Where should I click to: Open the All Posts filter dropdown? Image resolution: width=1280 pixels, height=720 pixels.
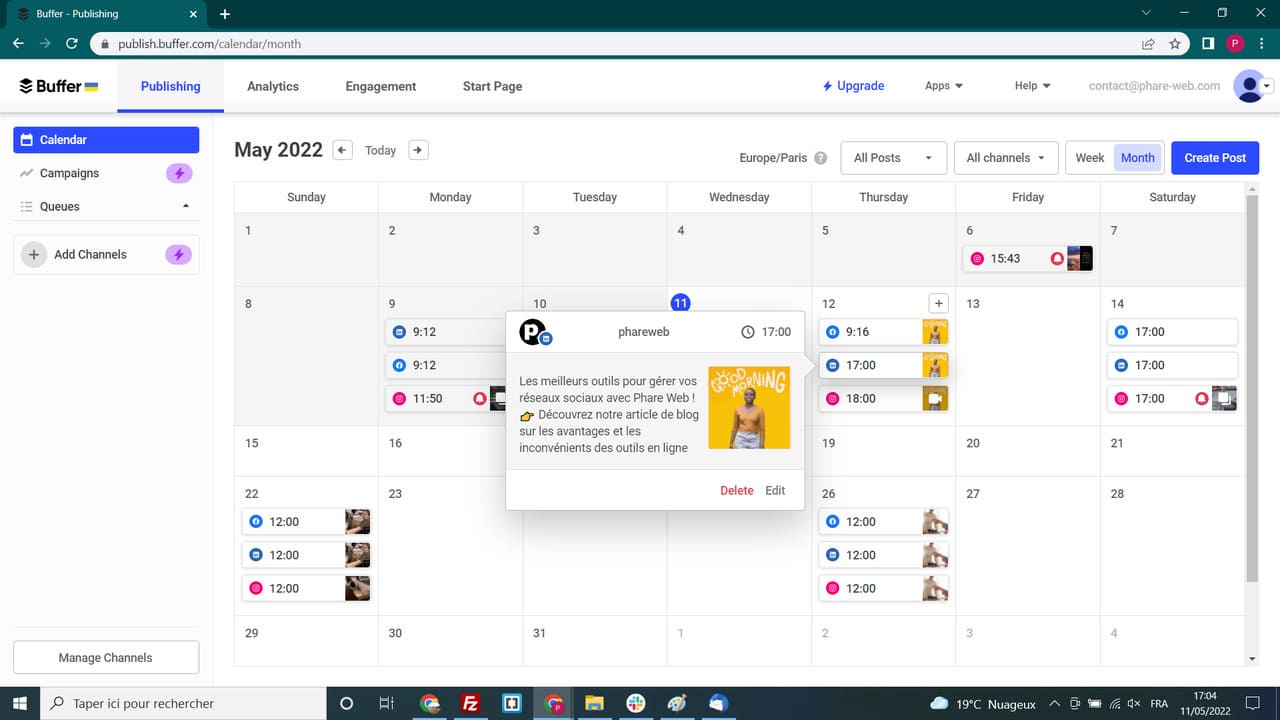pyautogui.click(x=893, y=158)
